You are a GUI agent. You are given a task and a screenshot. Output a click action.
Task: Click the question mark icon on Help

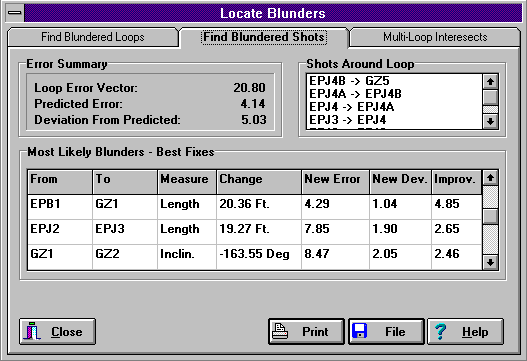pyautogui.click(x=440, y=331)
